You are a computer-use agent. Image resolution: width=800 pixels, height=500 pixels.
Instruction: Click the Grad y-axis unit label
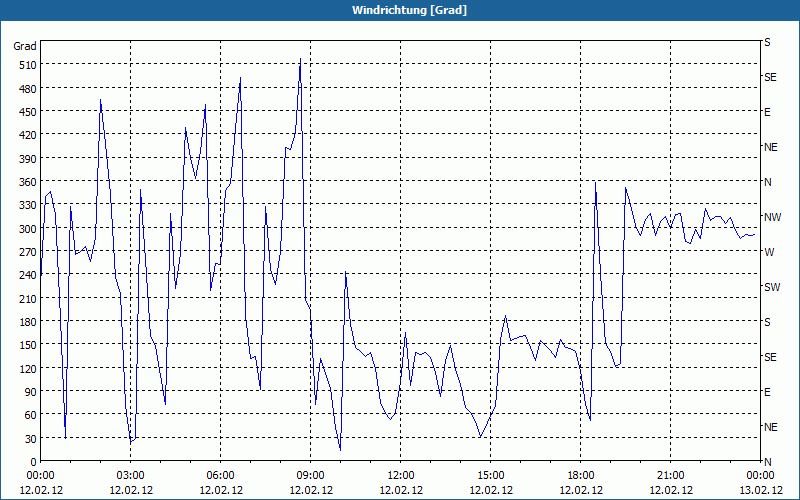click(25, 46)
